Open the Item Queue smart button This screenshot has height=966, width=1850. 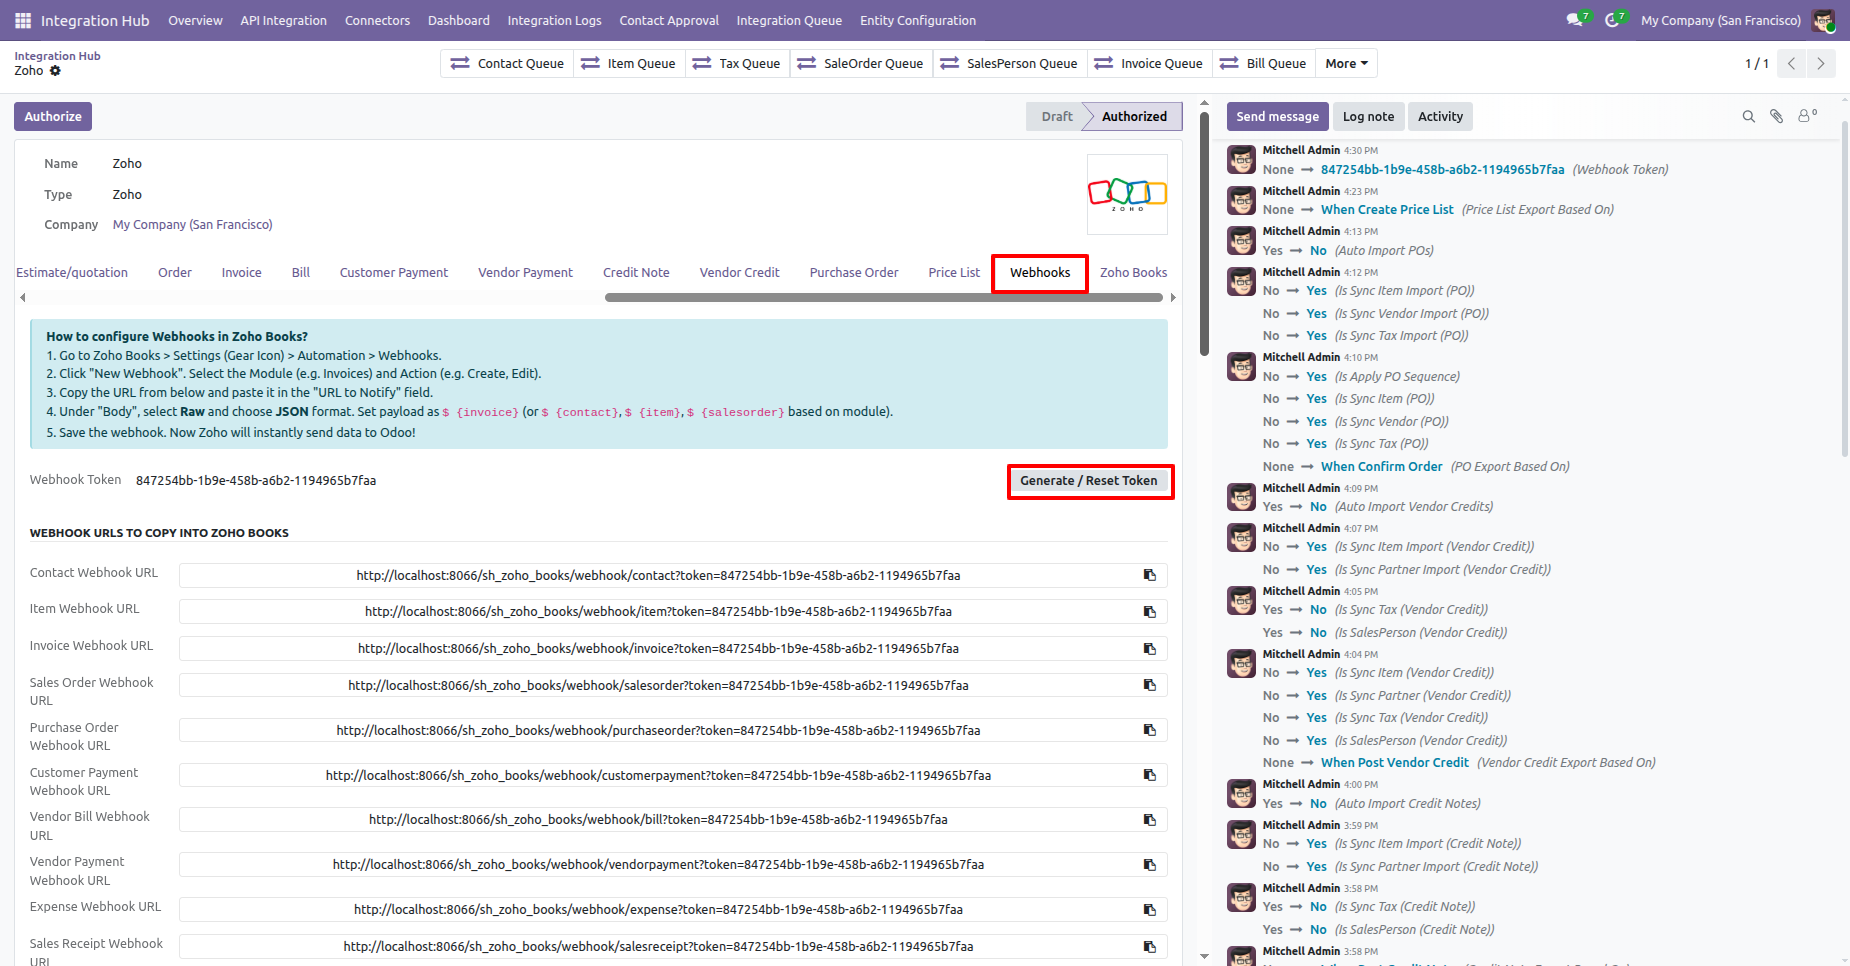coord(628,64)
